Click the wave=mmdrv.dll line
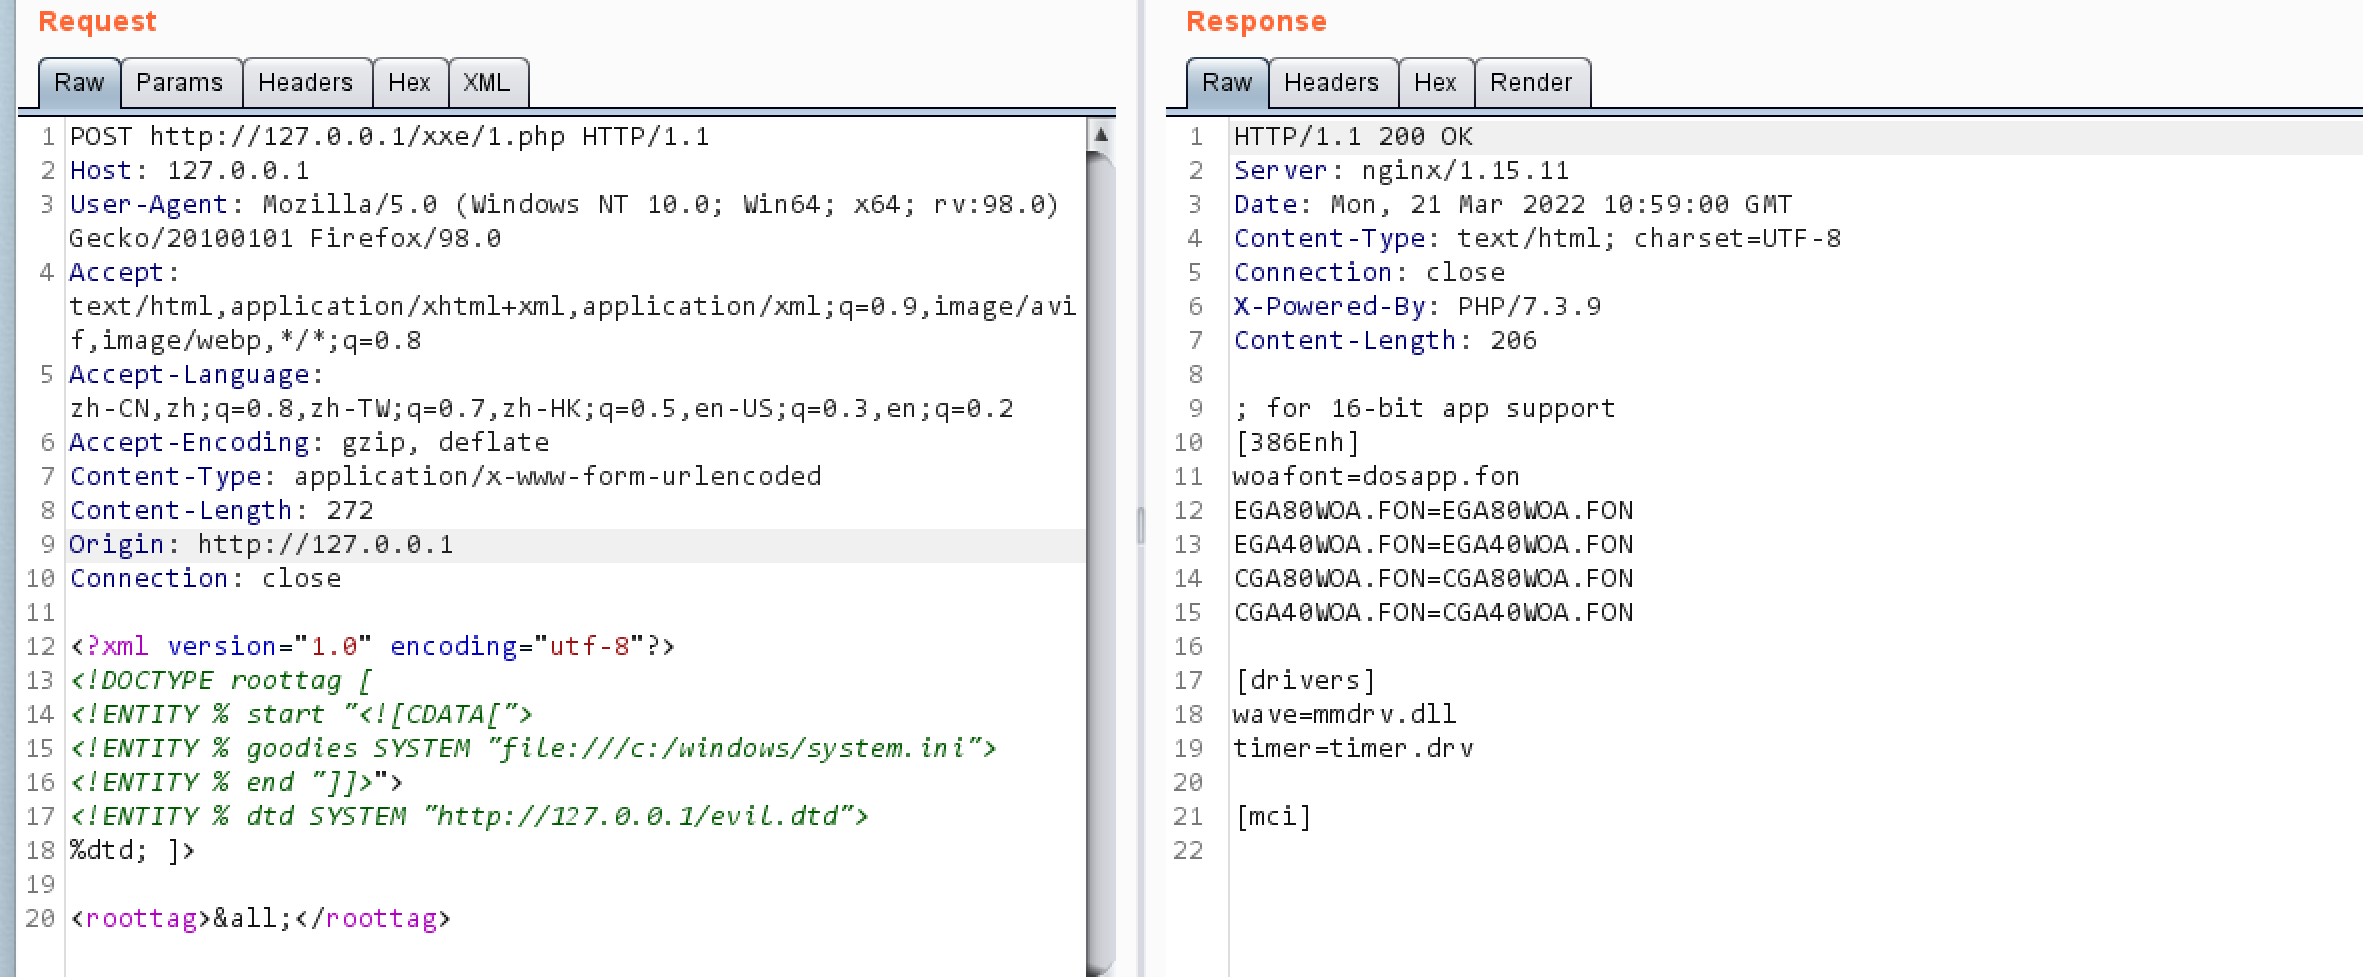 pyautogui.click(x=1345, y=715)
